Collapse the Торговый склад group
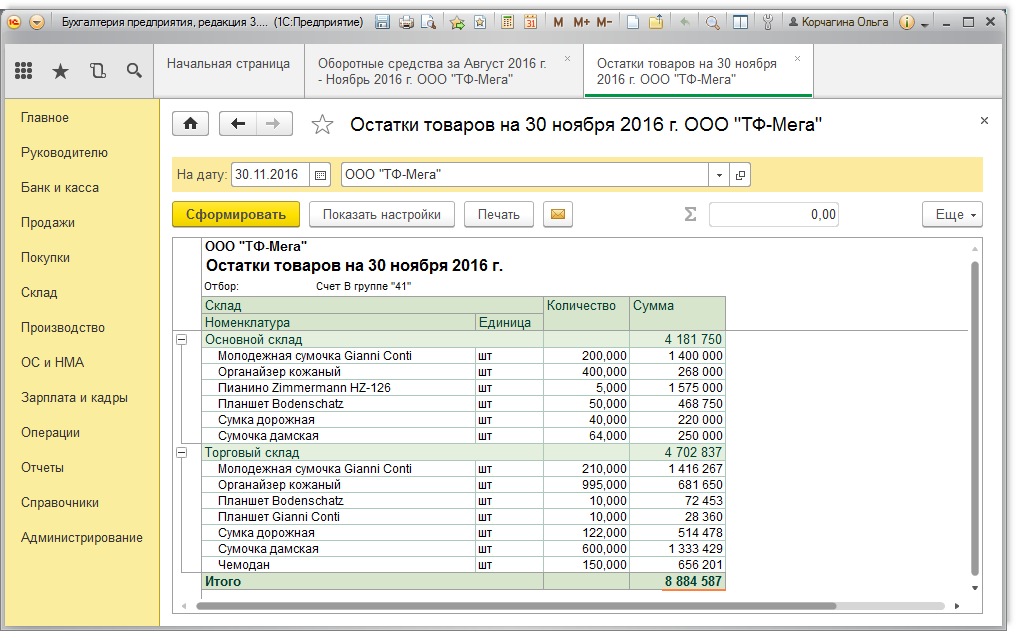The height and width of the screenshot is (631, 1016). coord(181,453)
